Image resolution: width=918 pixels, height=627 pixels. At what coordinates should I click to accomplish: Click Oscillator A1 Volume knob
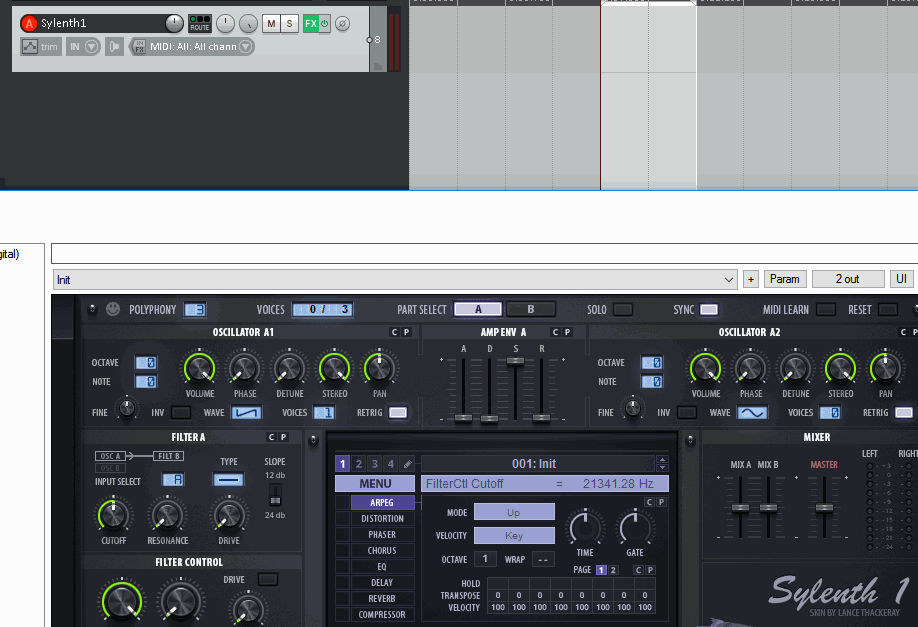pos(200,368)
